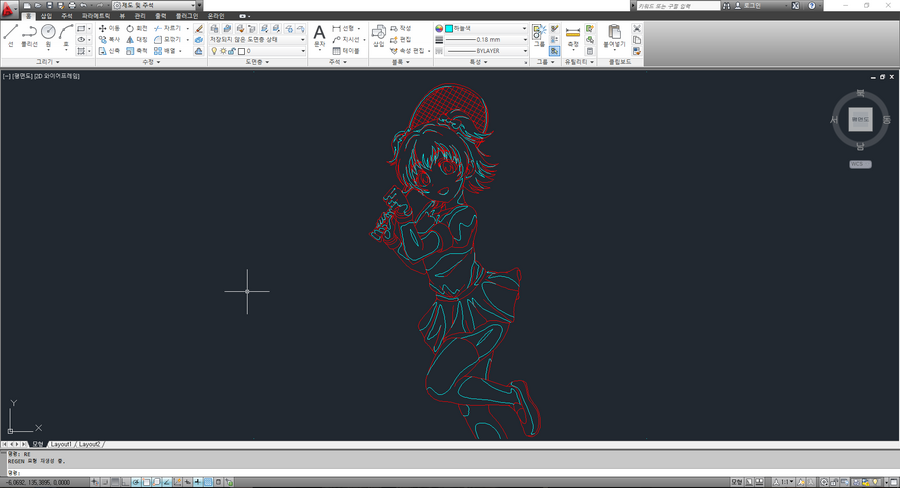This screenshot has width=900, height=488.
Task: Expand the Annotation (주석) panel
Action: pos(338,61)
